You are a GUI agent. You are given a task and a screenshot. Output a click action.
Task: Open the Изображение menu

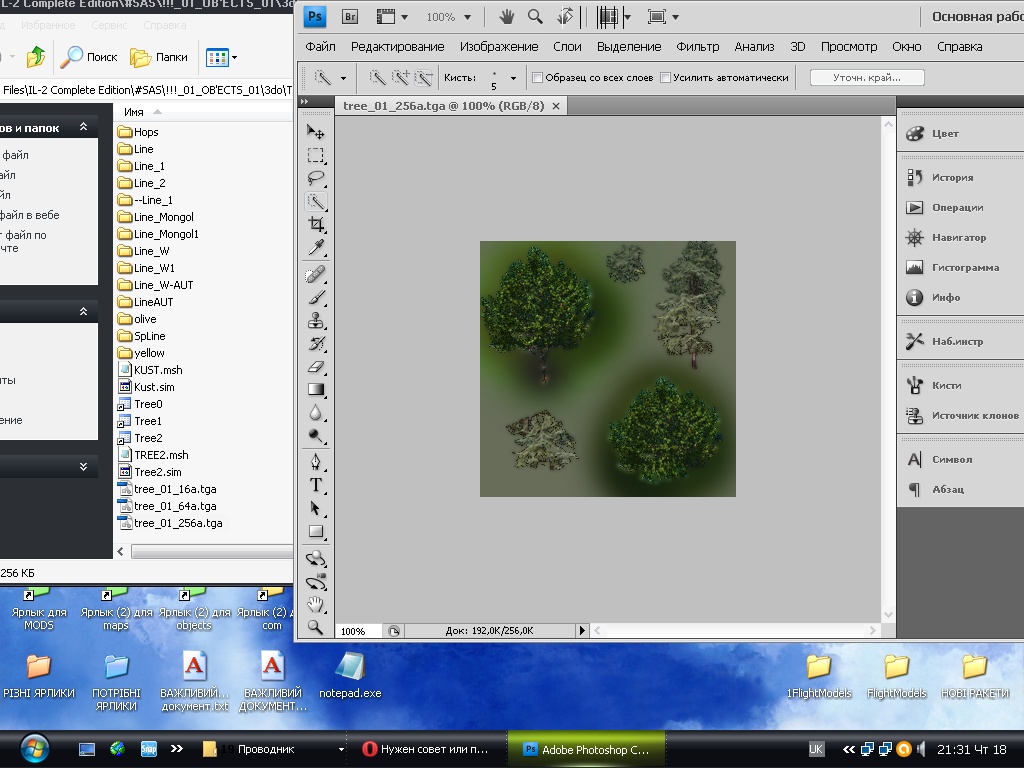(498, 47)
